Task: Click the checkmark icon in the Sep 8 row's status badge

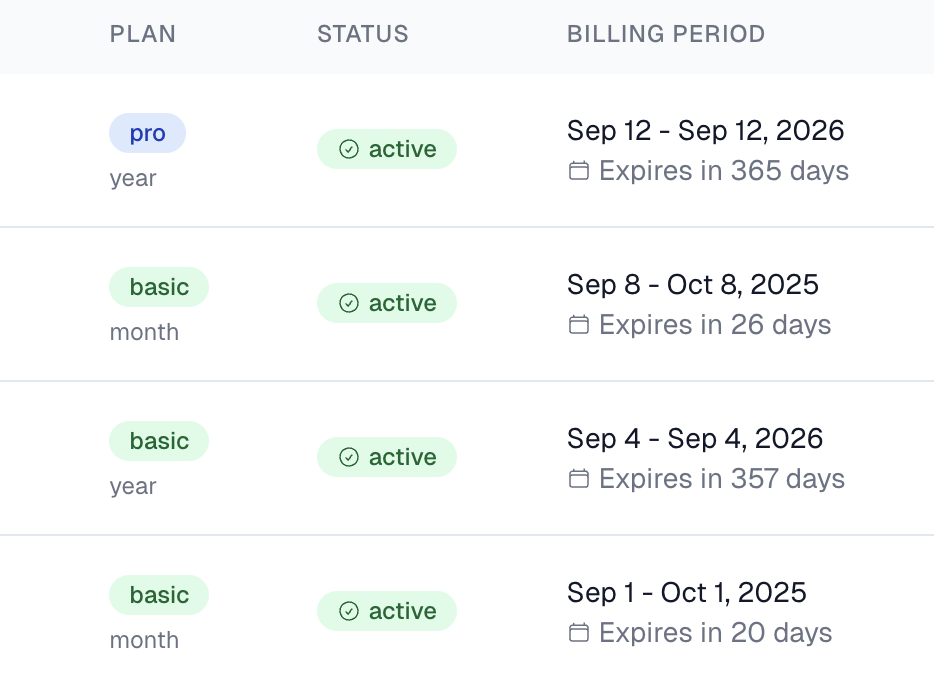Action: [349, 303]
